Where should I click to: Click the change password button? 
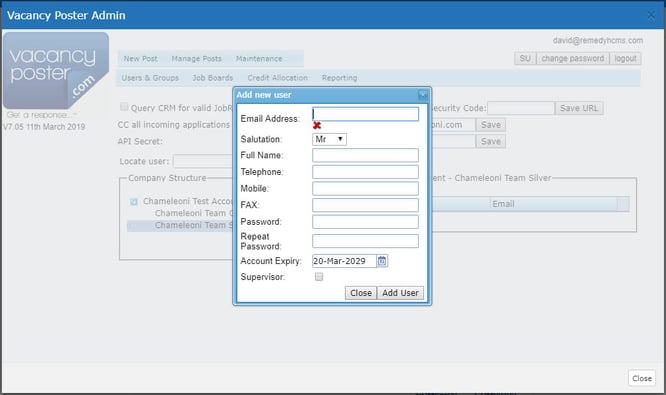(x=573, y=58)
